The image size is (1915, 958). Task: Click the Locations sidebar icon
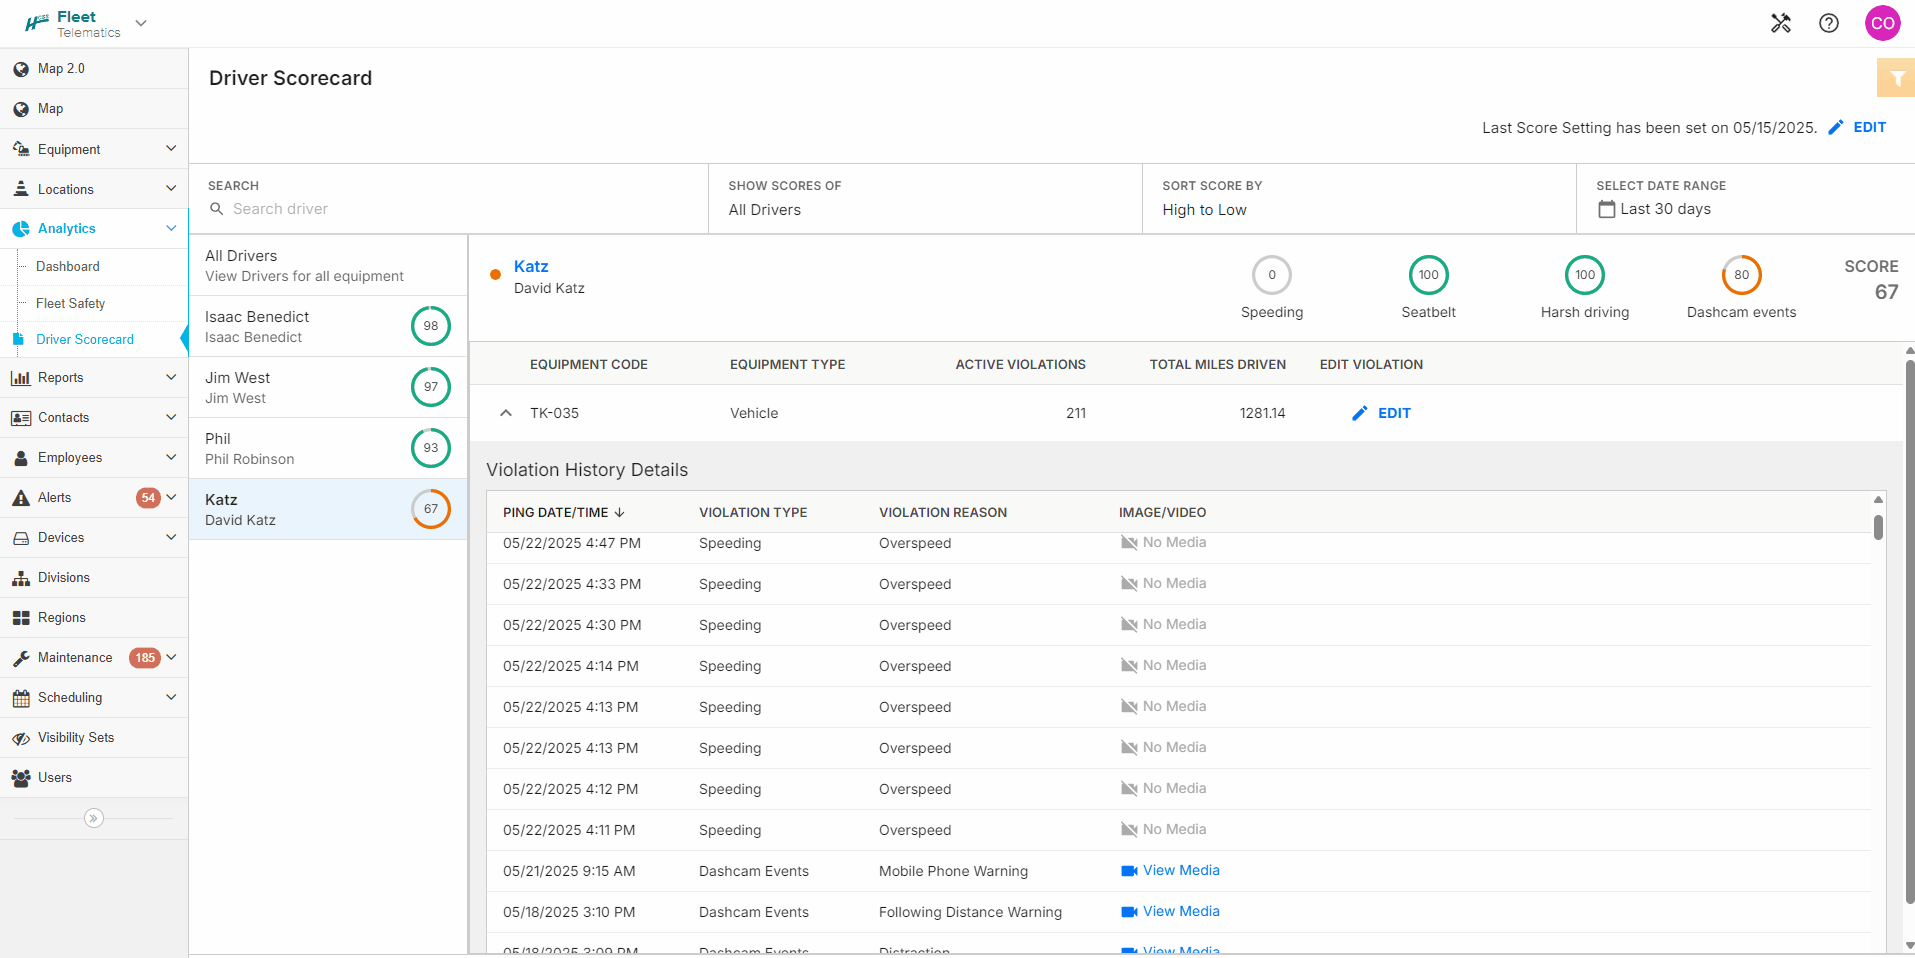[x=21, y=189]
